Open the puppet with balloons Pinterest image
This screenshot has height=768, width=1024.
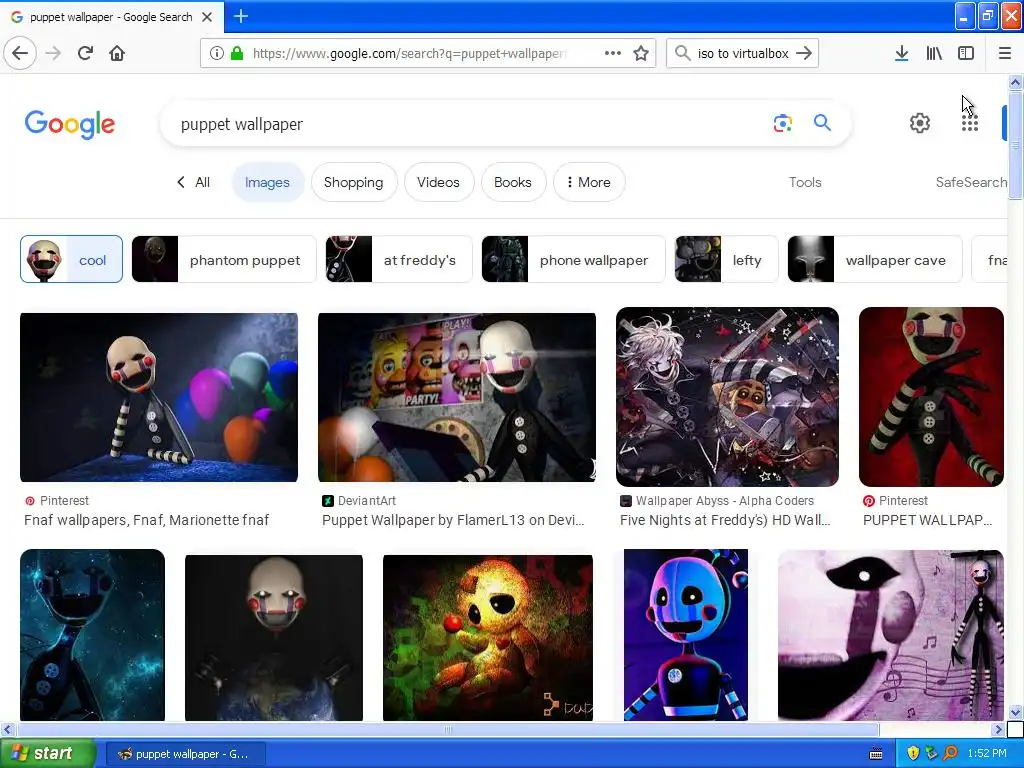coord(159,397)
